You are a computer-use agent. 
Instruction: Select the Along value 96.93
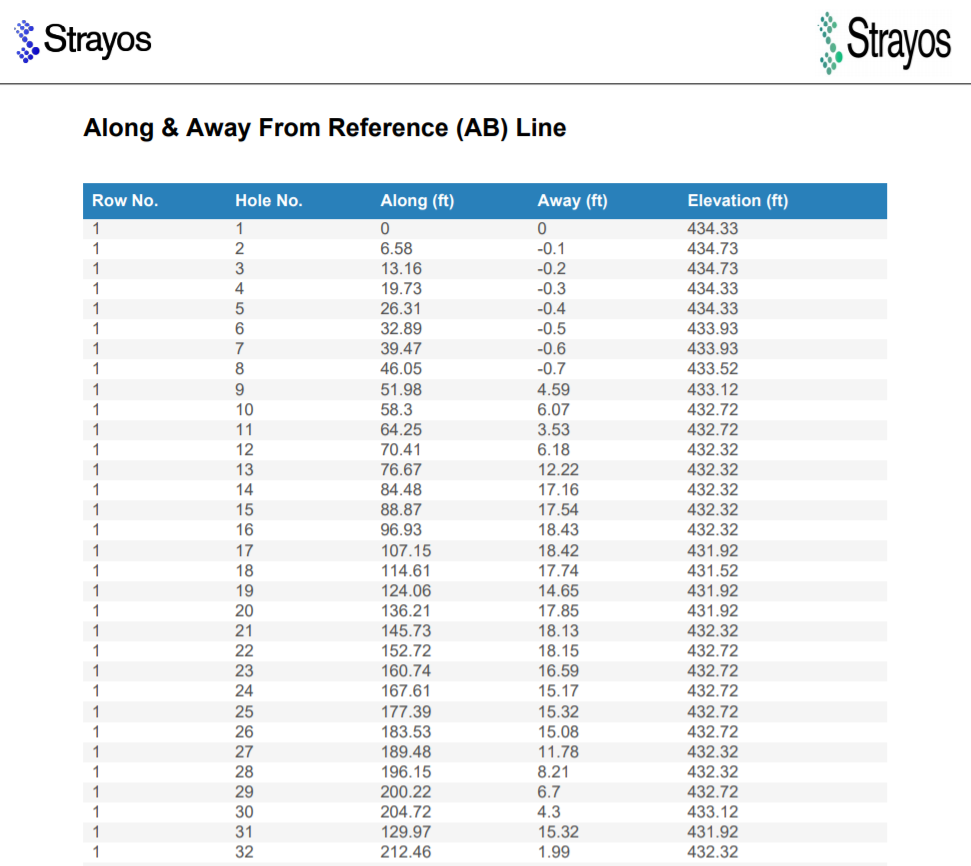pos(401,530)
